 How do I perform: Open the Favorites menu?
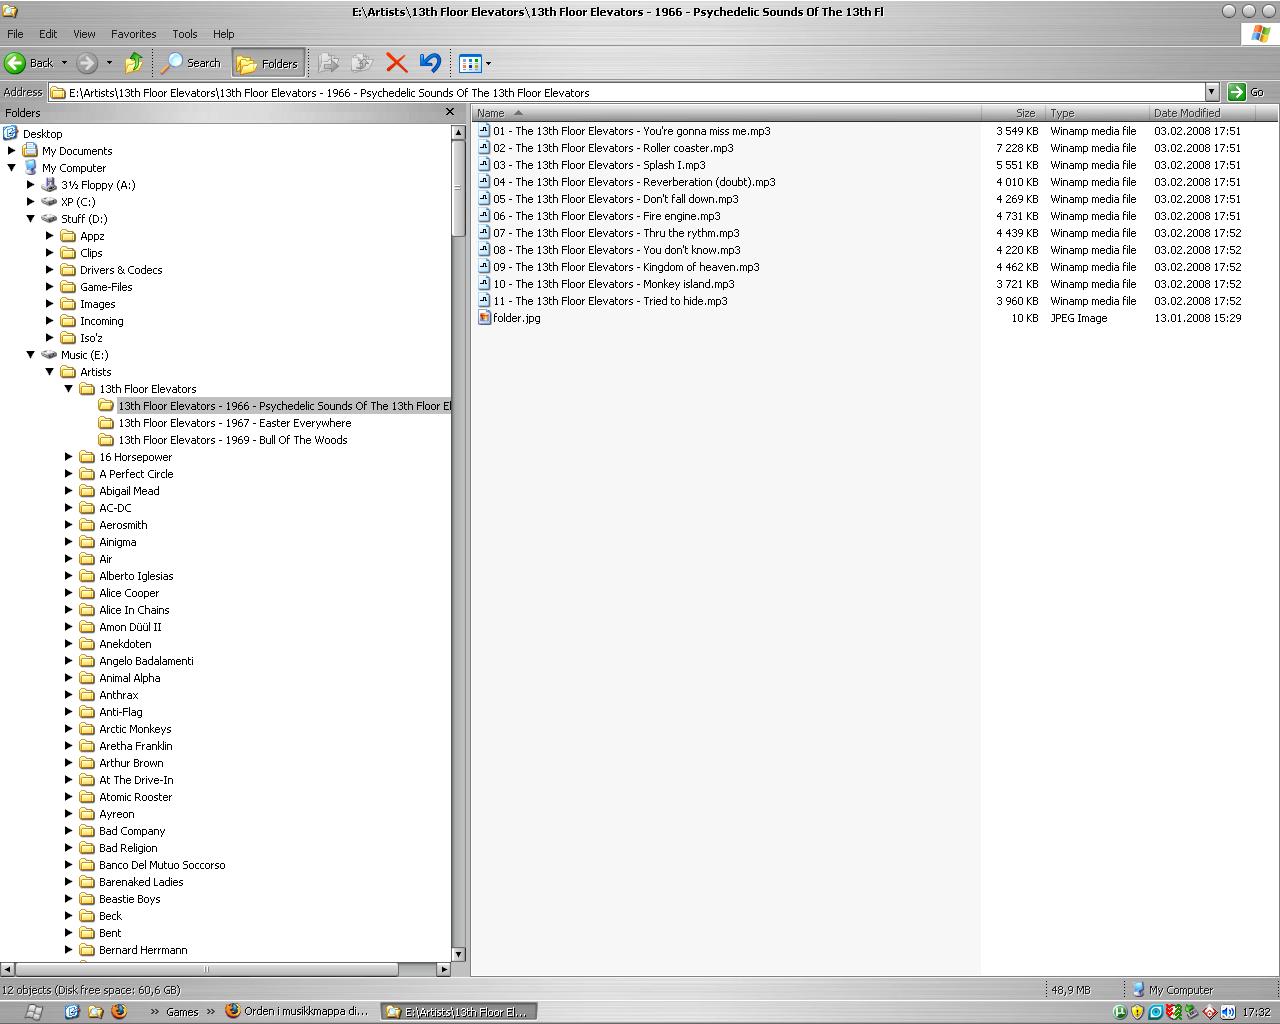click(x=133, y=34)
